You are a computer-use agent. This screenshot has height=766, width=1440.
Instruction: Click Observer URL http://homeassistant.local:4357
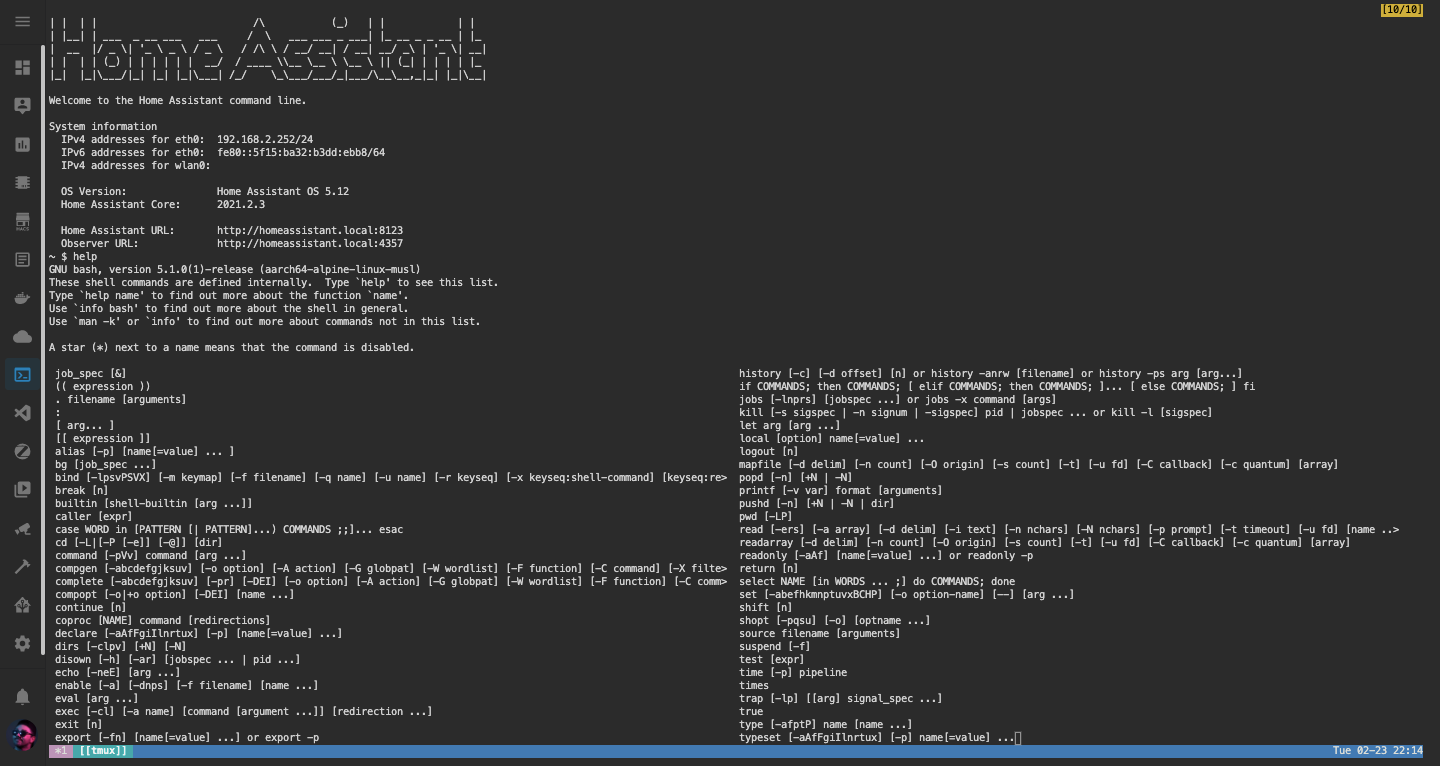click(310, 244)
